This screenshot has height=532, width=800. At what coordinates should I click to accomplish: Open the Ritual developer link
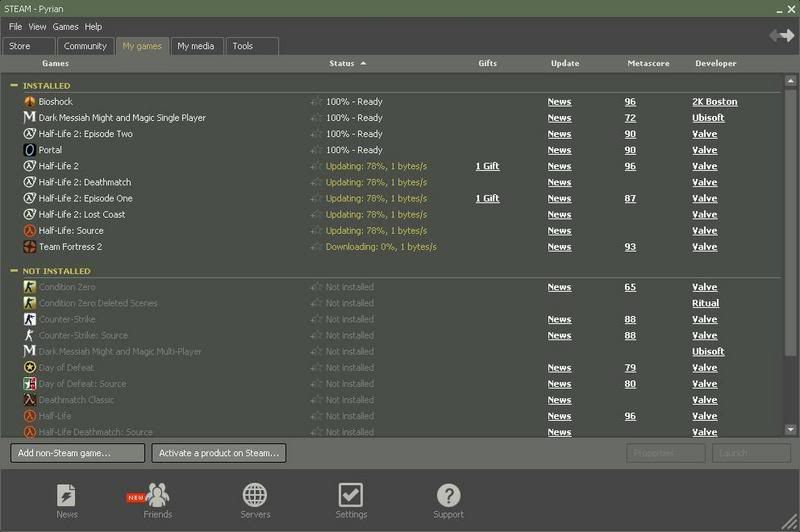coord(706,303)
